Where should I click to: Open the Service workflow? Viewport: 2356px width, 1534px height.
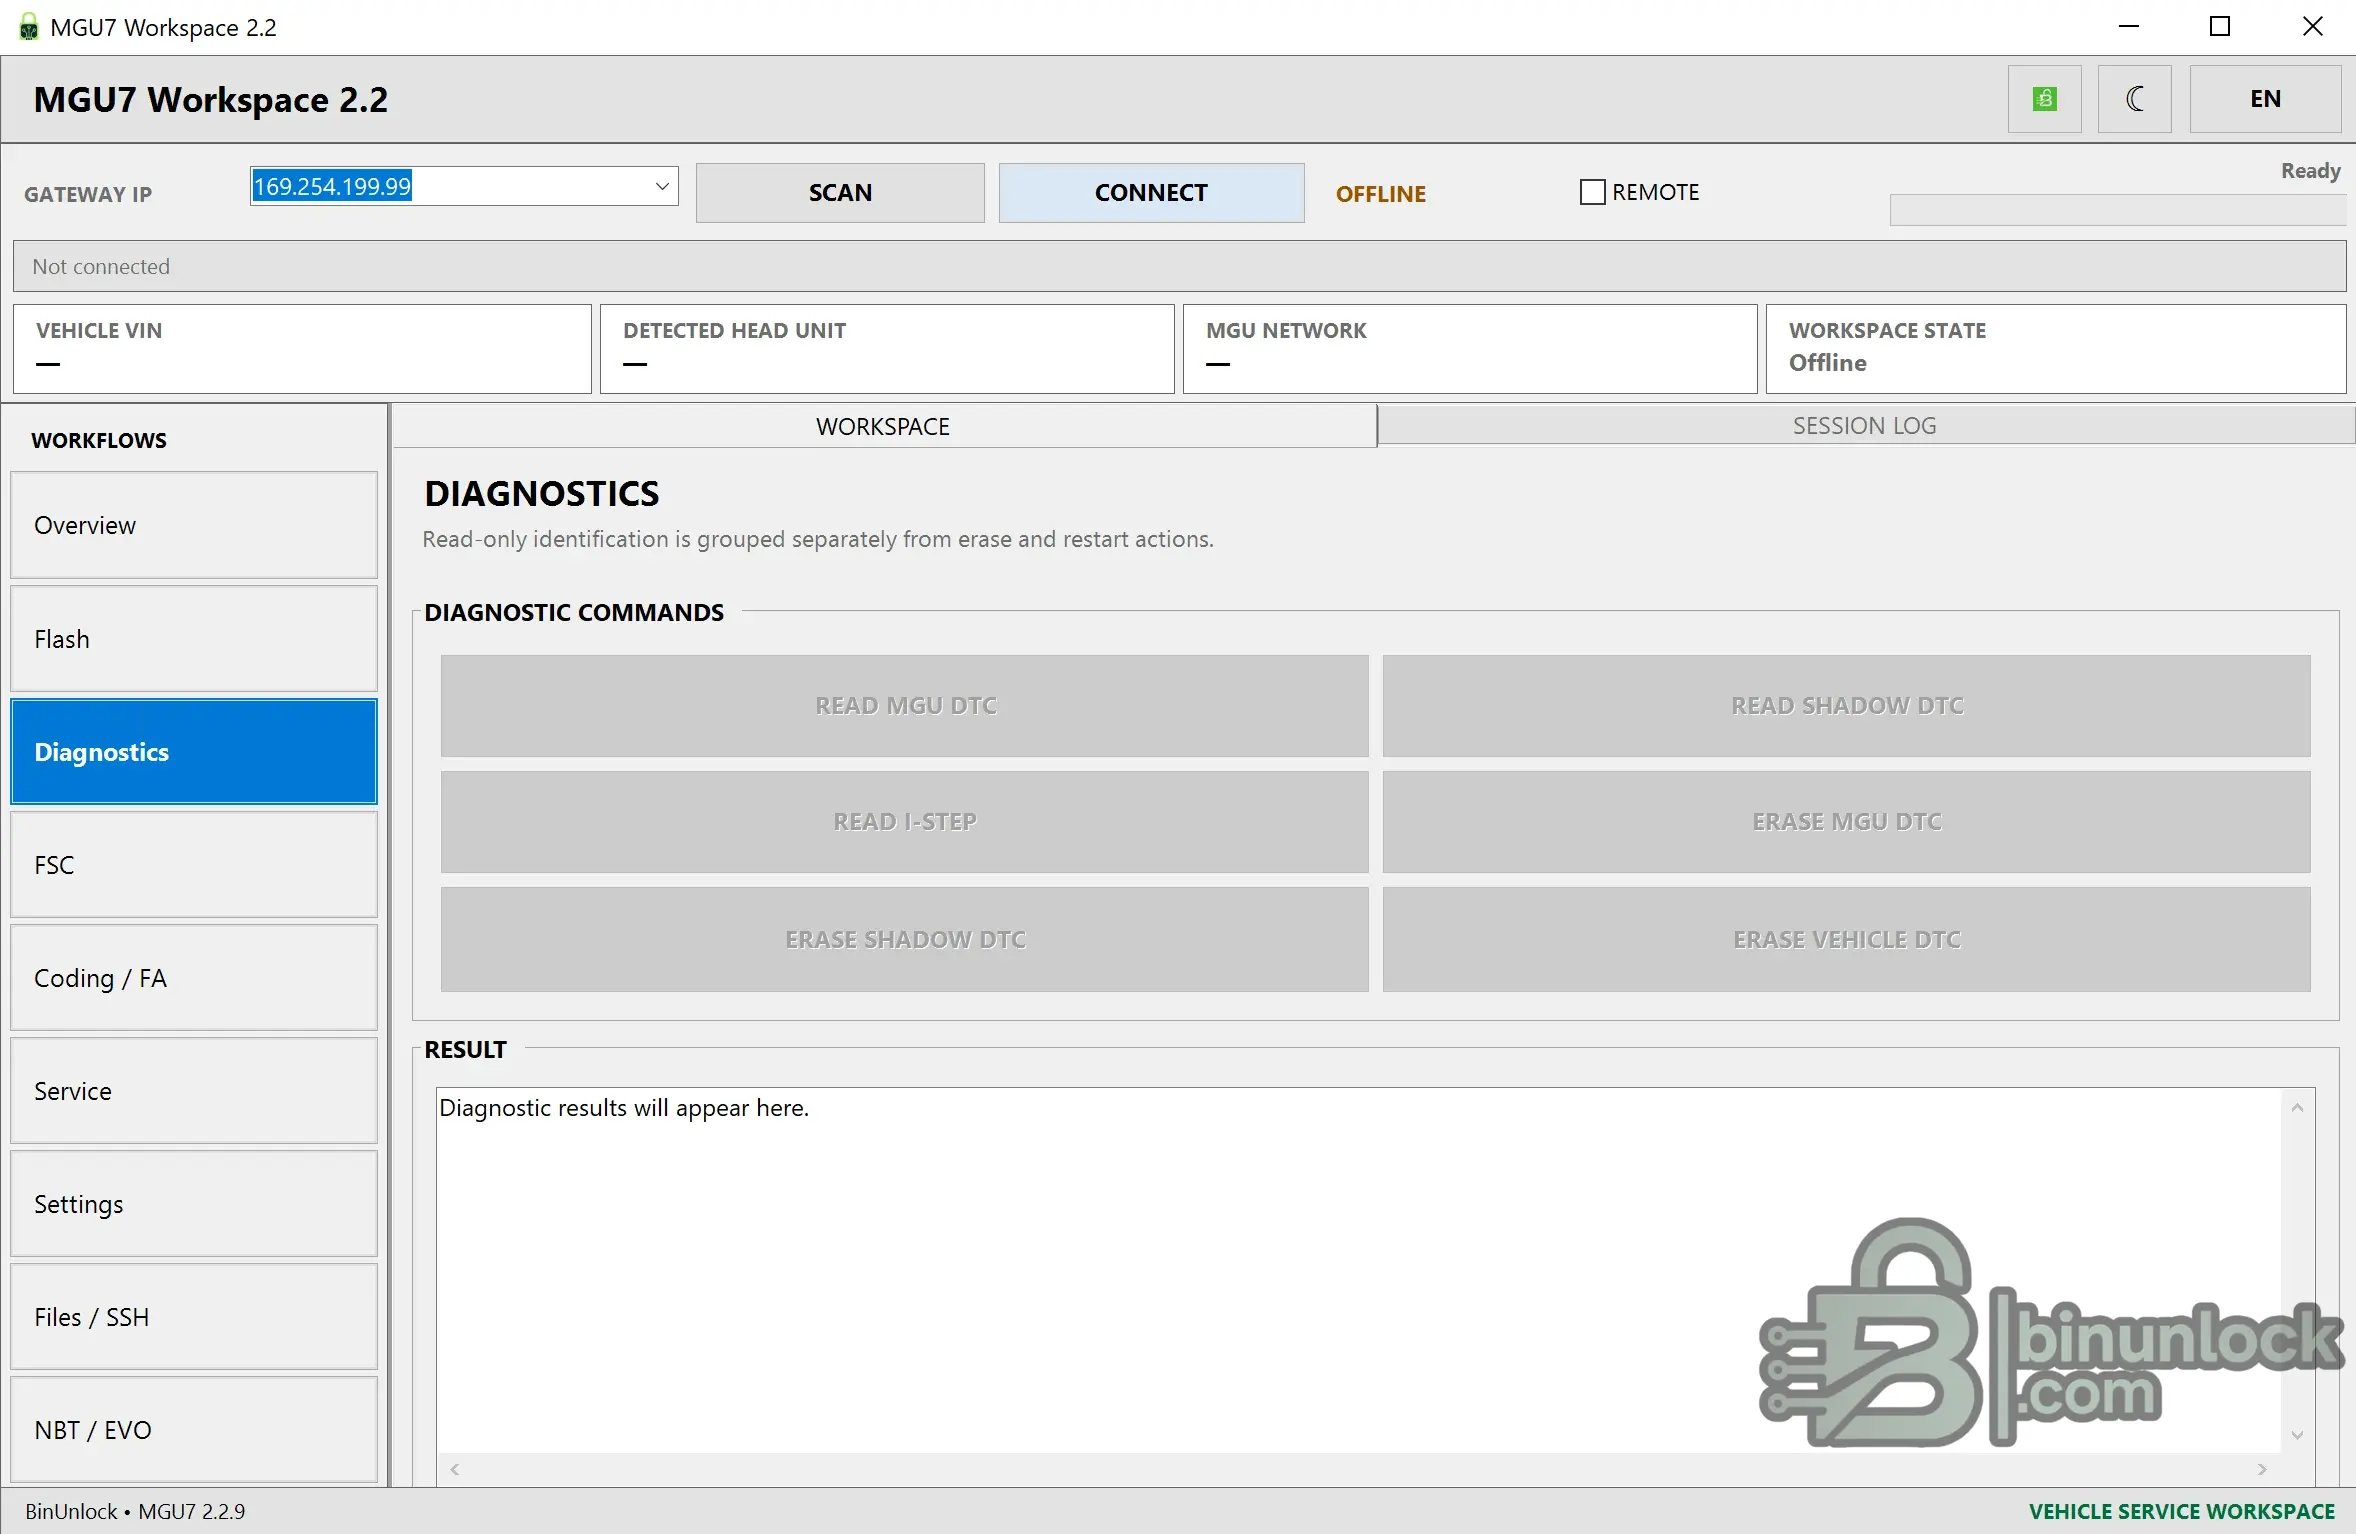194,1091
